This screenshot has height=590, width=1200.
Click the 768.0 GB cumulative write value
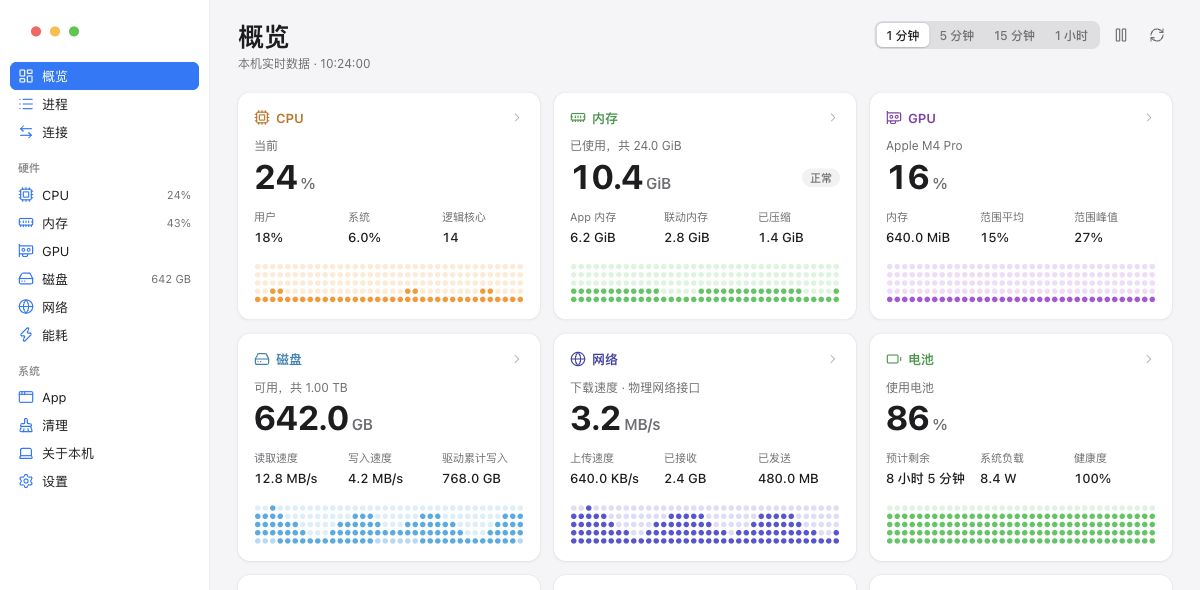click(x=471, y=479)
